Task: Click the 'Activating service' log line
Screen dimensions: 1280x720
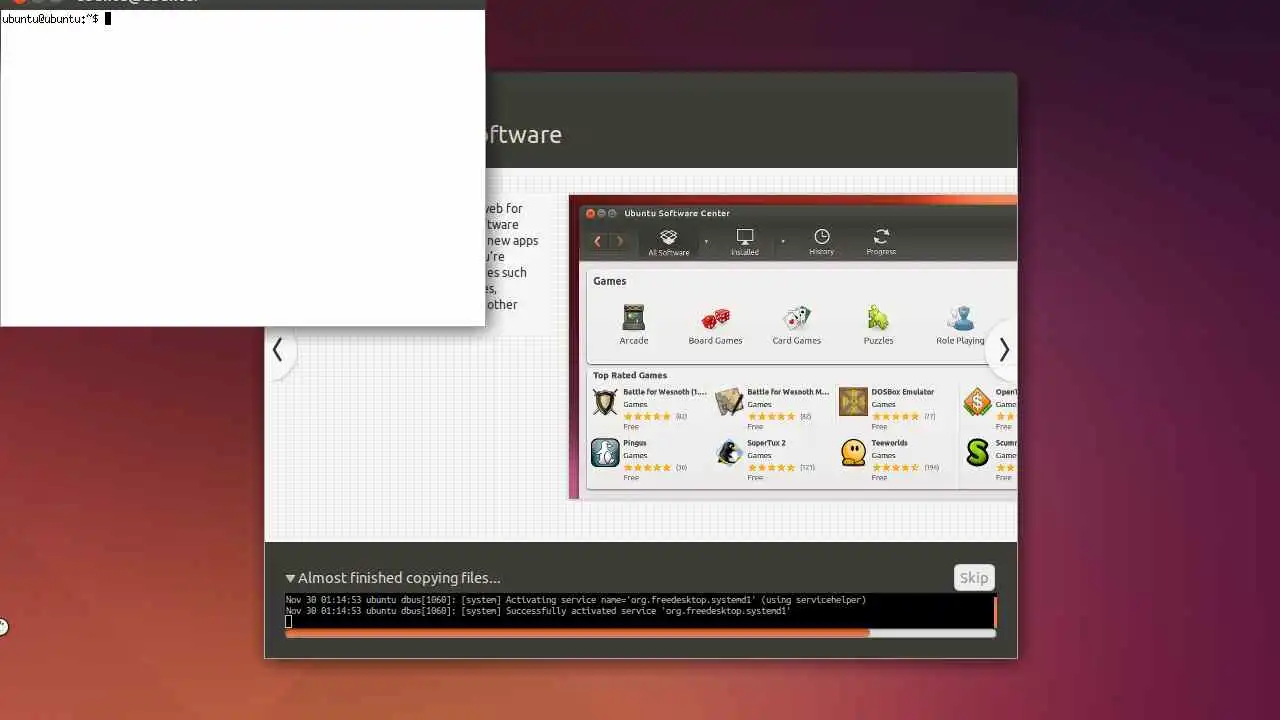Action: 576,600
